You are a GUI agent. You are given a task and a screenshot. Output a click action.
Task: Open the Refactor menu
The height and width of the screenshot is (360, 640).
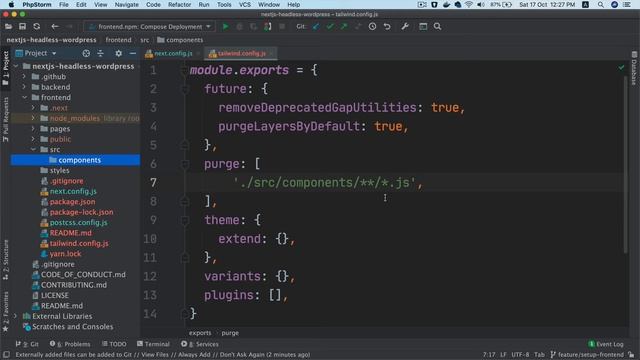pyautogui.click(x=180, y=4)
